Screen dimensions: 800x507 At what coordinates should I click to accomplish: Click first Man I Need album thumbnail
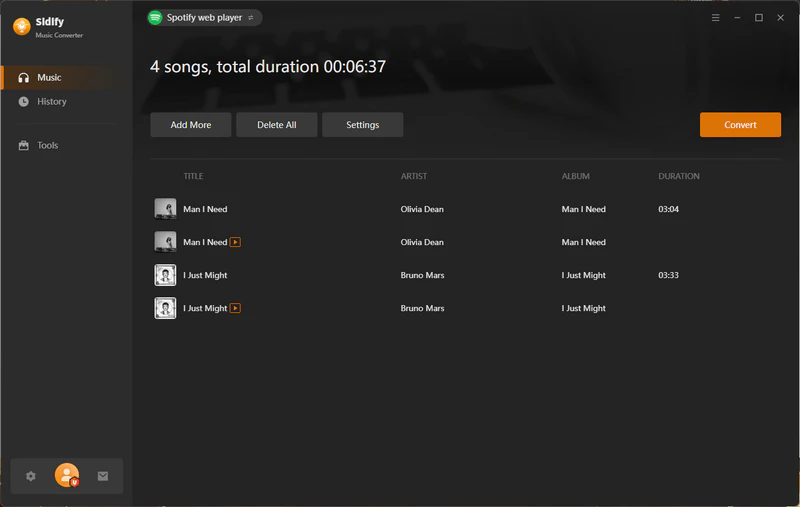click(x=165, y=209)
